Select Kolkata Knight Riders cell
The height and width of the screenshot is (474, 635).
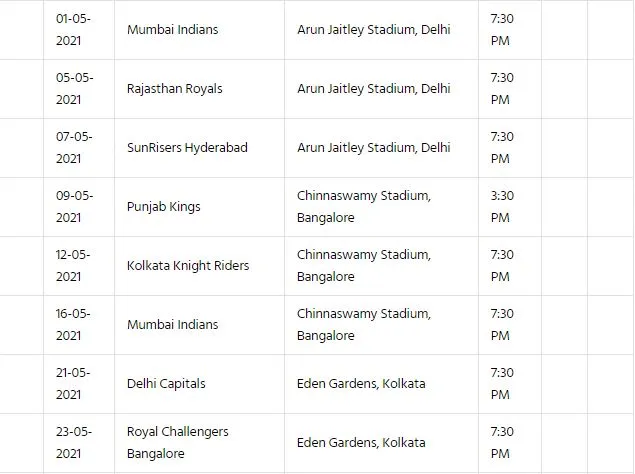coord(199,266)
